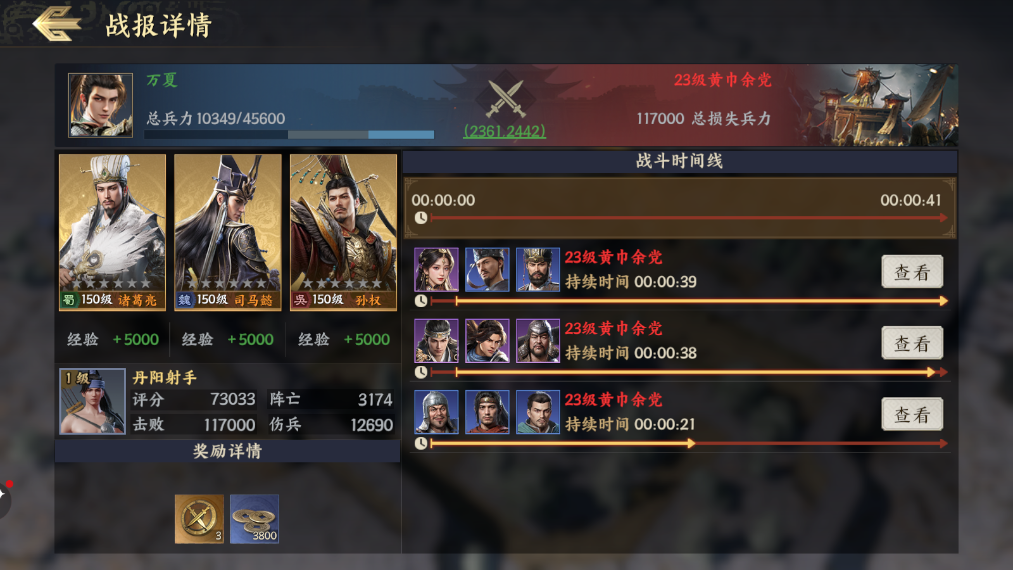The width and height of the screenshot is (1013, 570).
Task: Click the 3800 copper coins reward
Action: coord(255,519)
